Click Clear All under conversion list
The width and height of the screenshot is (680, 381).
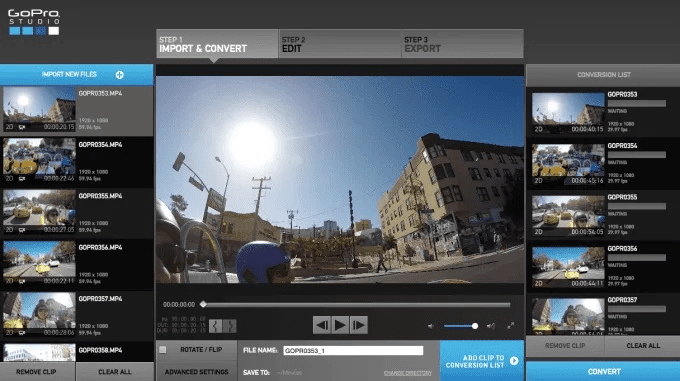(643, 345)
